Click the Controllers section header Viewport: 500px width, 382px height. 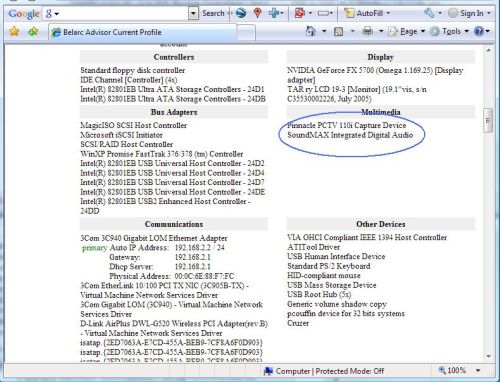(x=174, y=57)
